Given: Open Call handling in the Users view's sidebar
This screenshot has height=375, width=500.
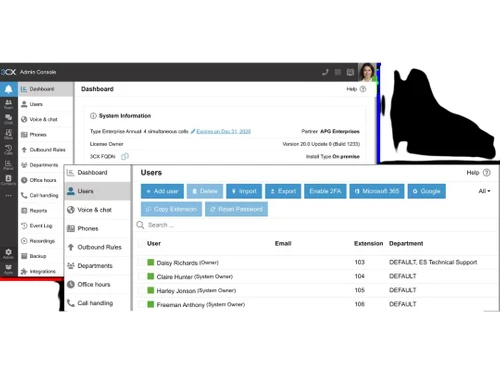Looking at the screenshot, I should [x=97, y=303].
